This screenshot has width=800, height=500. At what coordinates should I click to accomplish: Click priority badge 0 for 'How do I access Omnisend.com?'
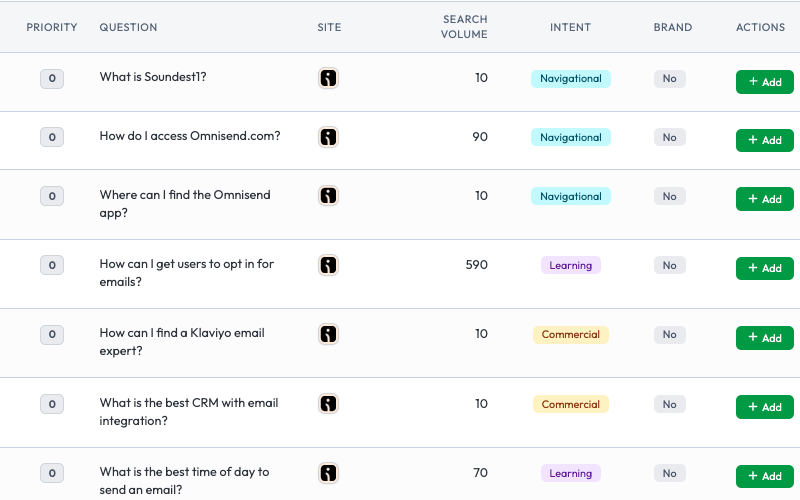[52, 137]
